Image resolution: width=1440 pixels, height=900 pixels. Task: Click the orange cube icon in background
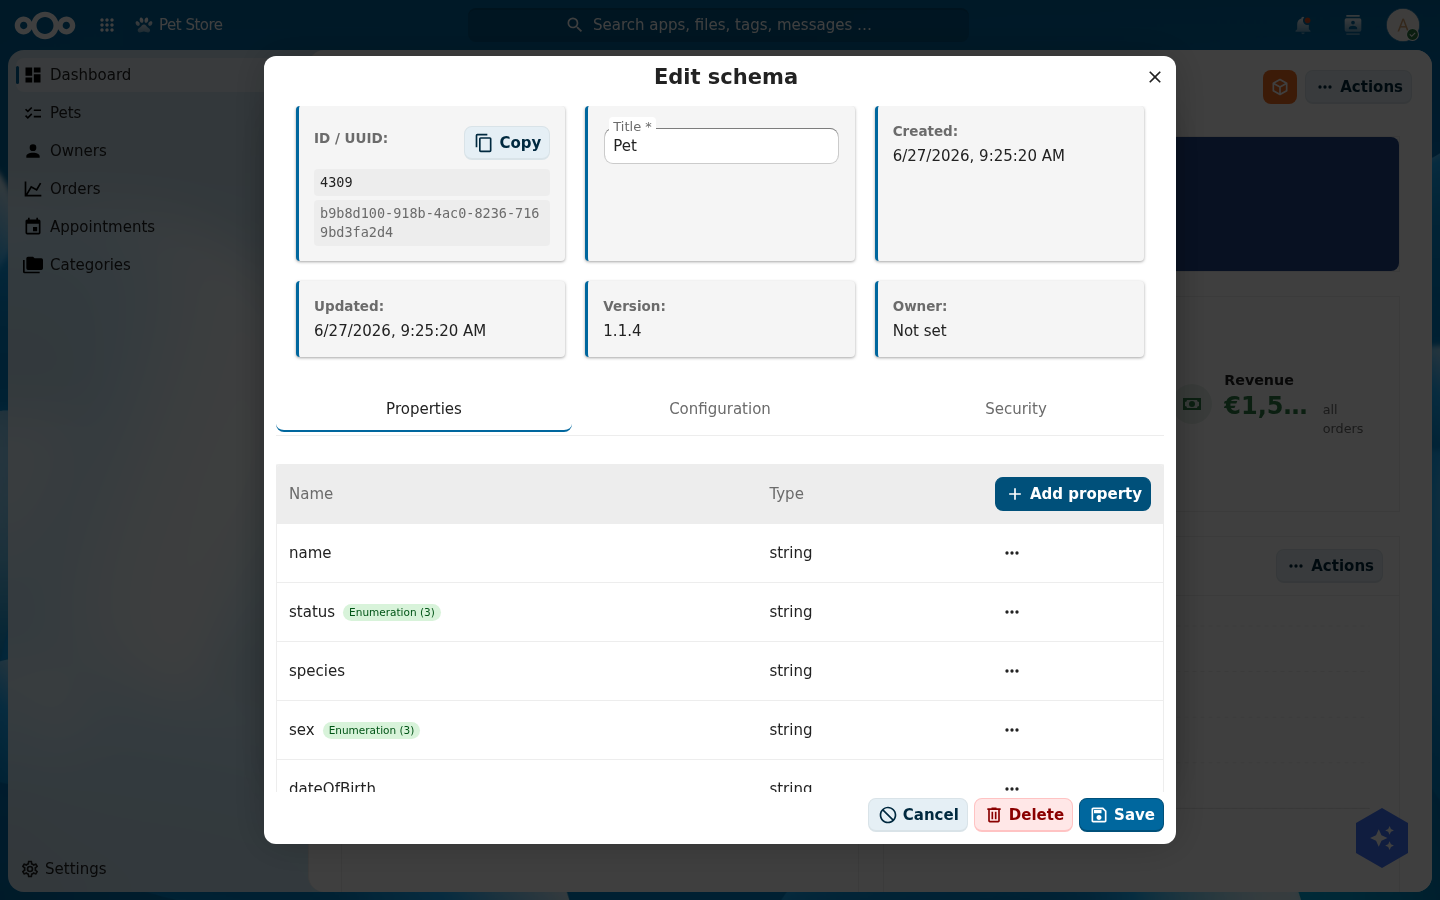pos(1280,87)
